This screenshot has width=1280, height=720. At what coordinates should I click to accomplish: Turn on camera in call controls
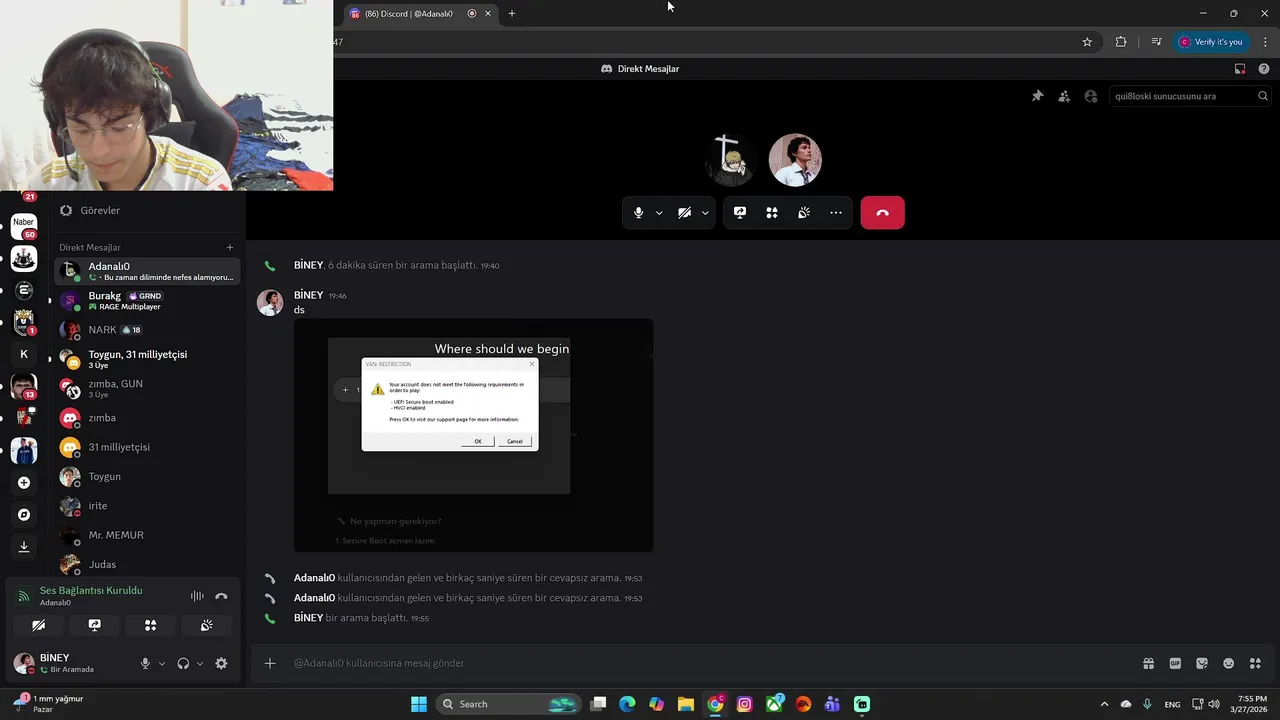pyautogui.click(x=685, y=213)
